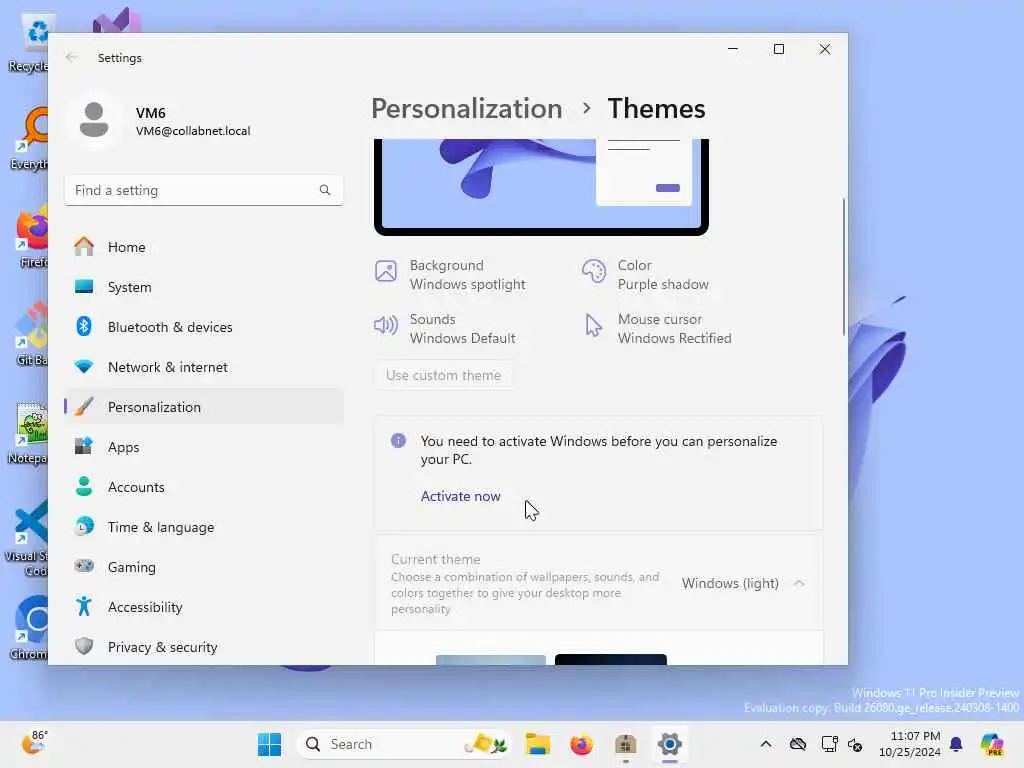Viewport: 1024px width, 768px height.
Task: Open Background Windows spotlight setting
Action: point(451,275)
